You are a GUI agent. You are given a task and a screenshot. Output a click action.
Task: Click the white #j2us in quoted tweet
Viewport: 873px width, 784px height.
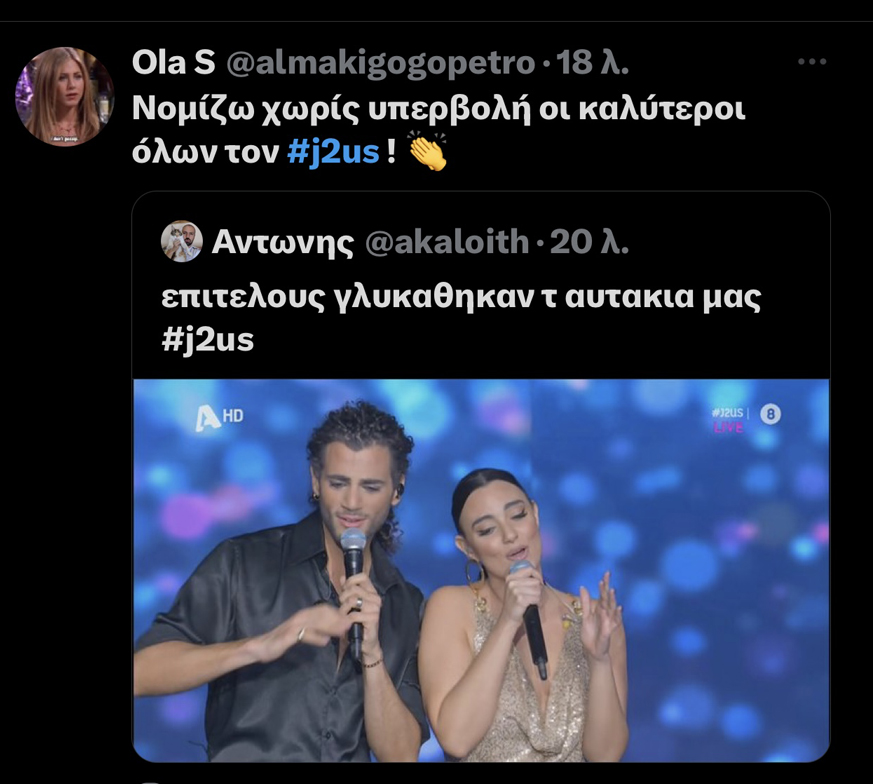[x=208, y=339]
